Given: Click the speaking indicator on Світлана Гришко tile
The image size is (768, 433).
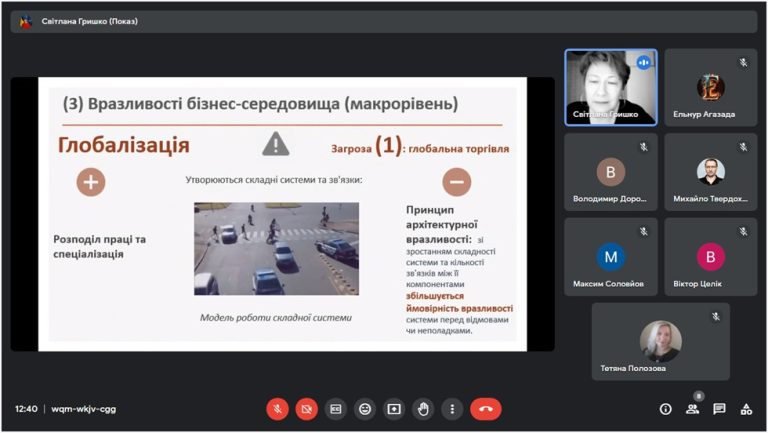Looking at the screenshot, I should click(x=644, y=63).
